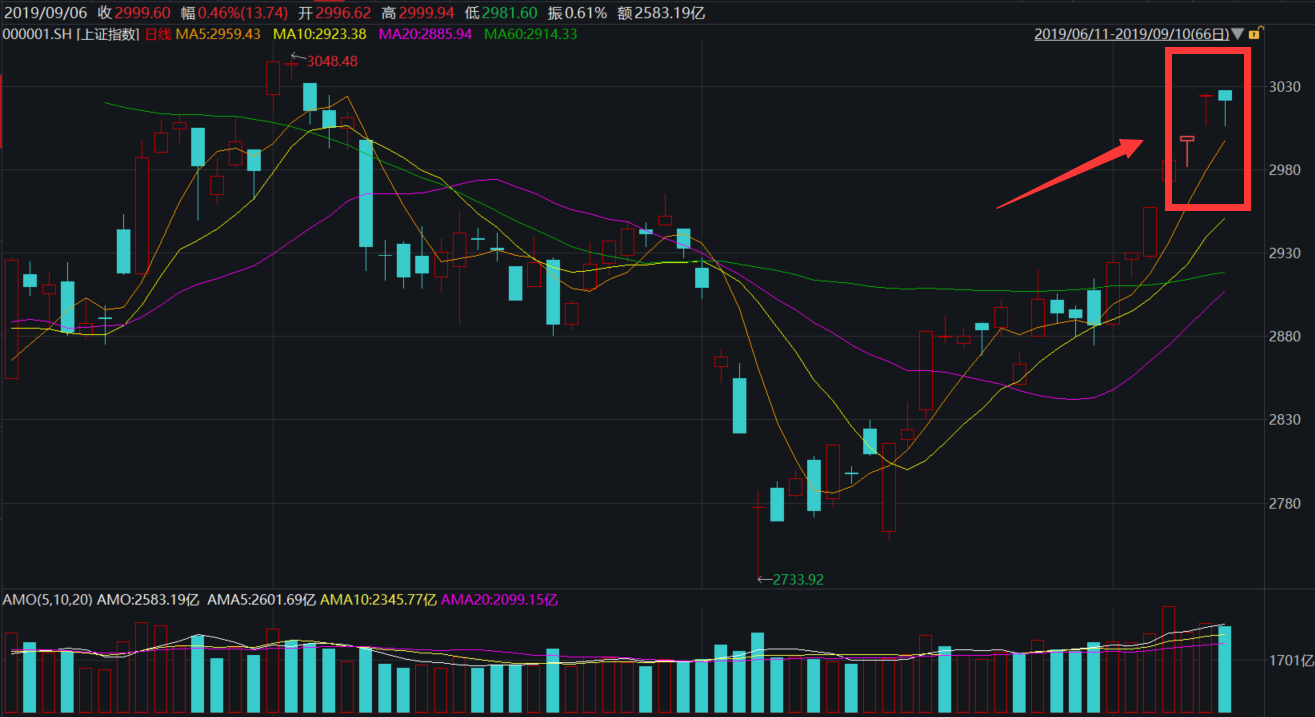Click the 3030 price axis label
Image resolution: width=1315 pixels, height=717 pixels.
[1285, 87]
